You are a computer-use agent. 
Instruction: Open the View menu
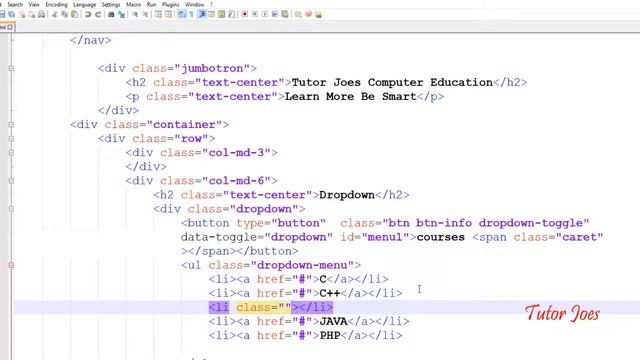tap(34, 4)
